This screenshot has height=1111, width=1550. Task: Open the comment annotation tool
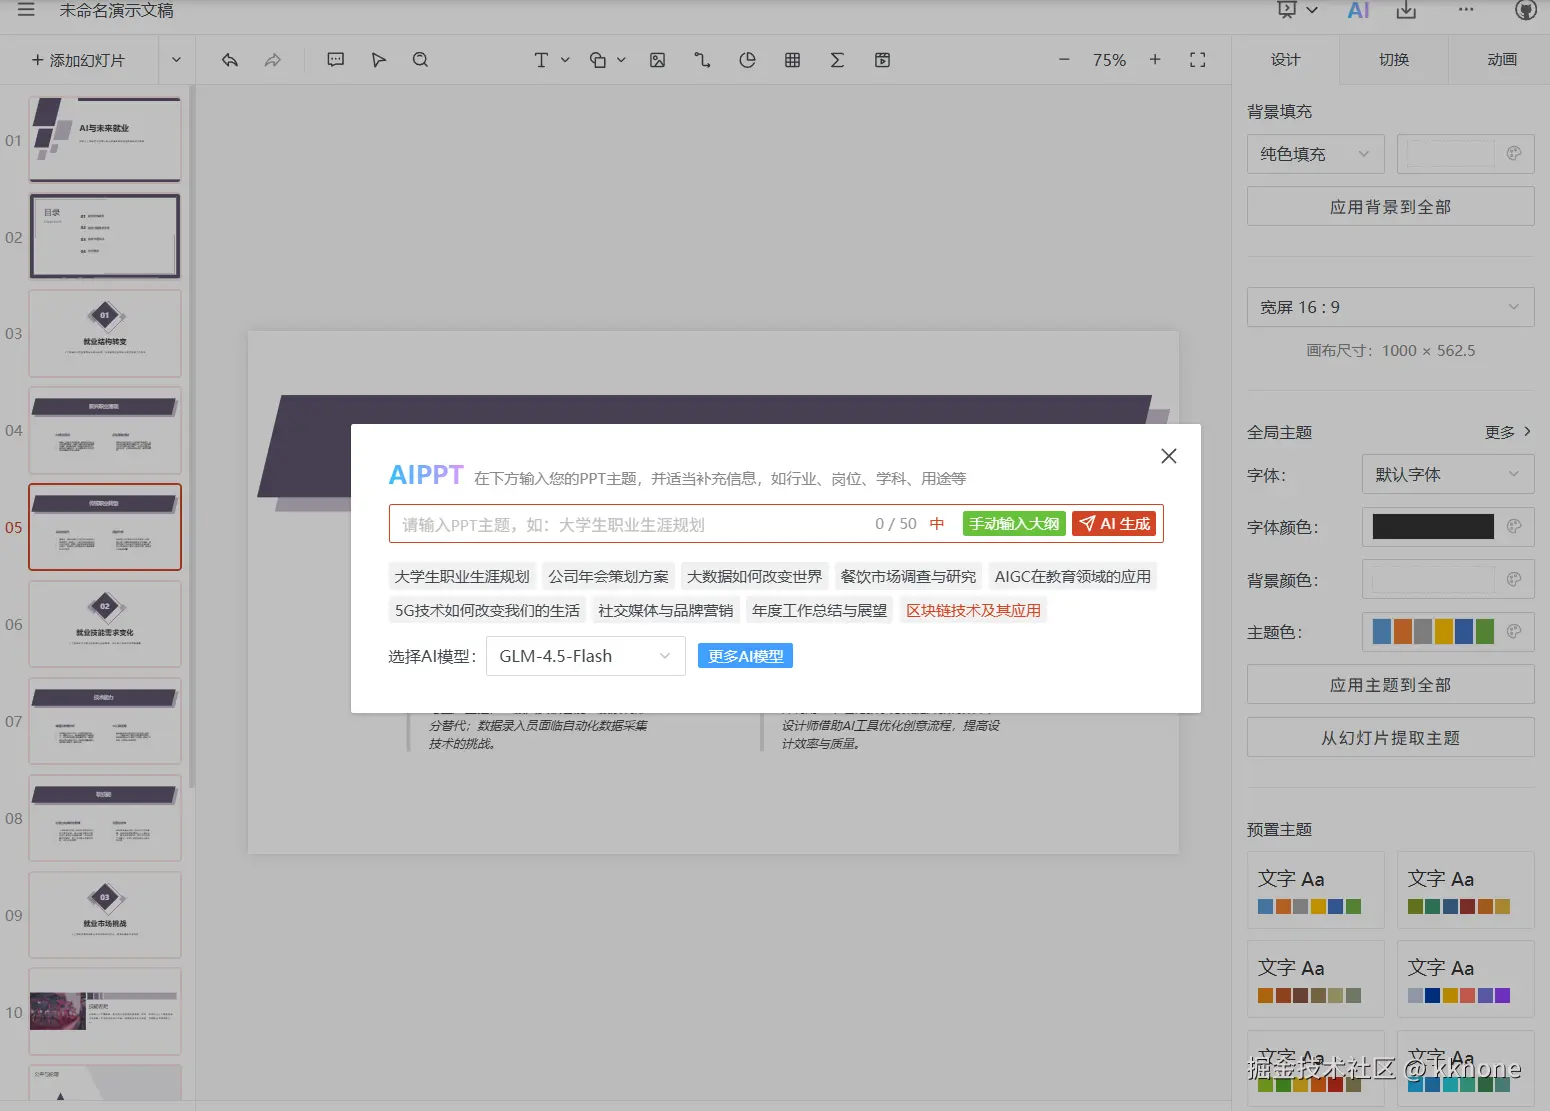click(334, 60)
